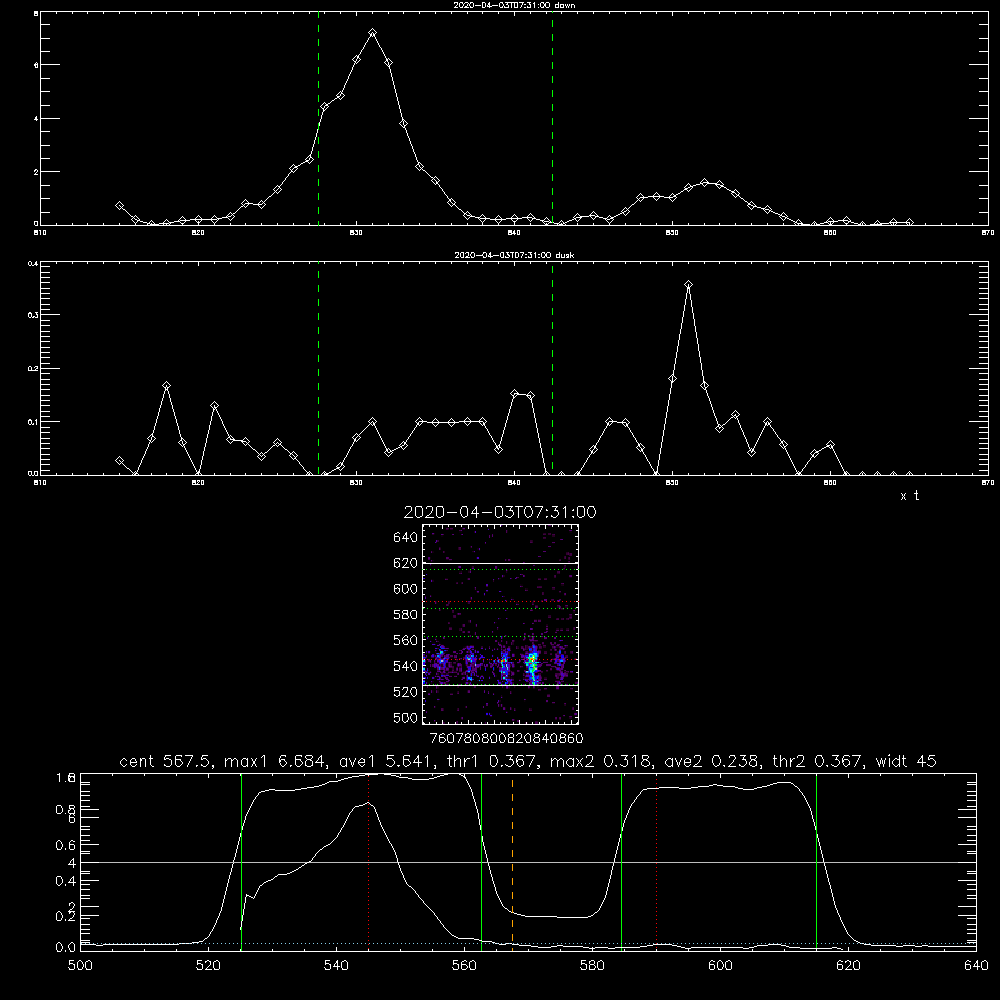Click the 540 tick label on the bottom plot x-axis
The width and height of the screenshot is (1000, 1000).
(x=336, y=966)
